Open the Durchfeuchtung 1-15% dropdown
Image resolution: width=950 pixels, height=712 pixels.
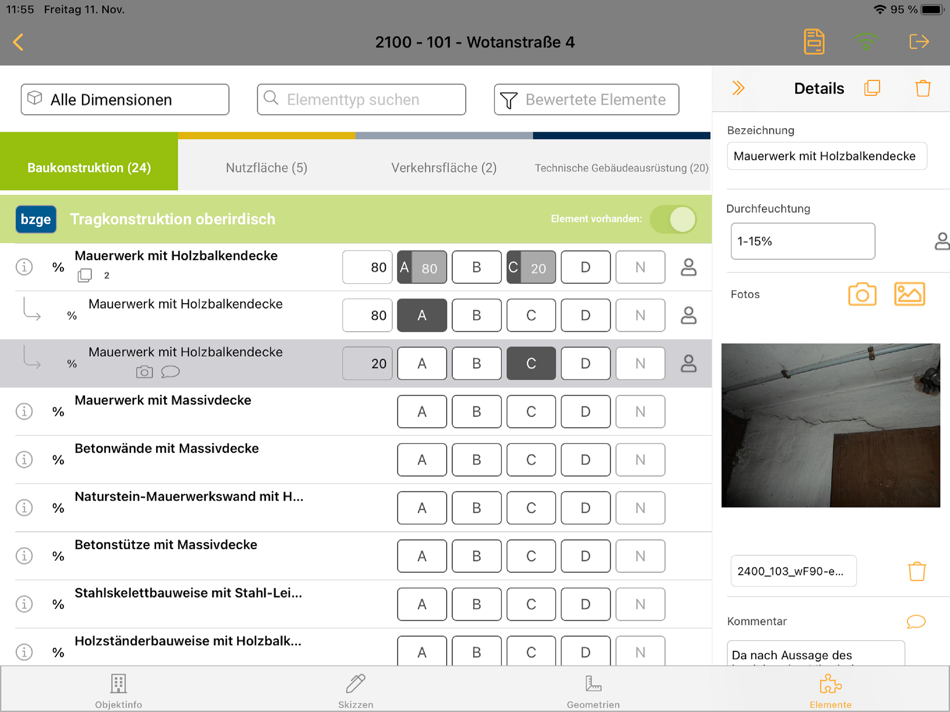click(803, 241)
